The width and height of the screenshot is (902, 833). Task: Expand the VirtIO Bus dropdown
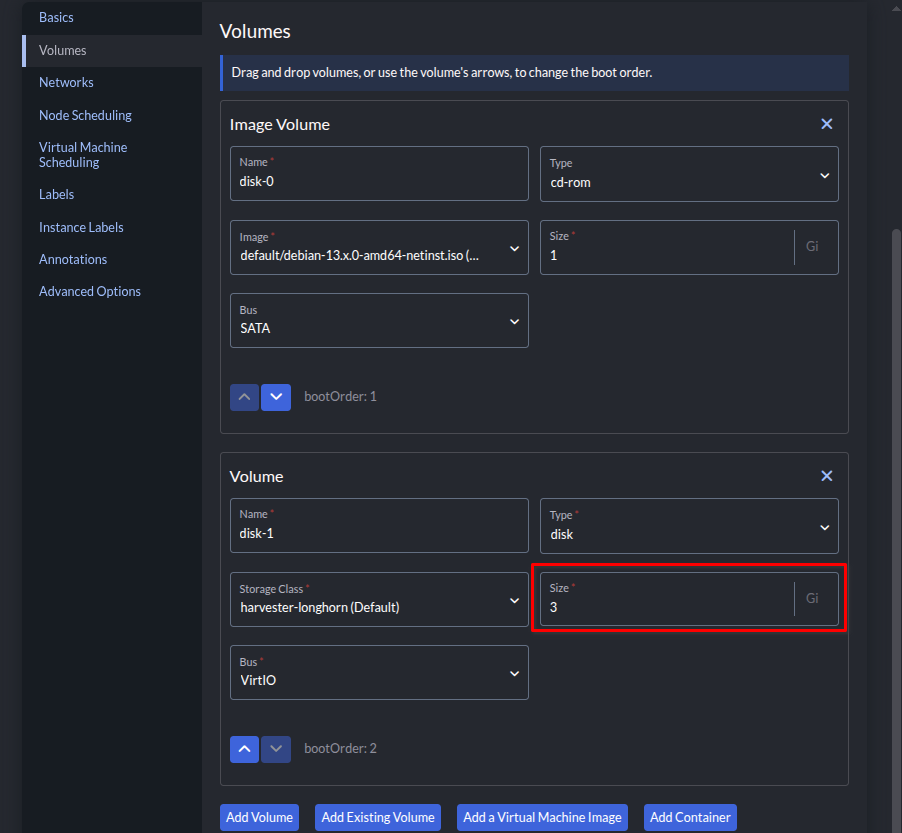click(379, 672)
